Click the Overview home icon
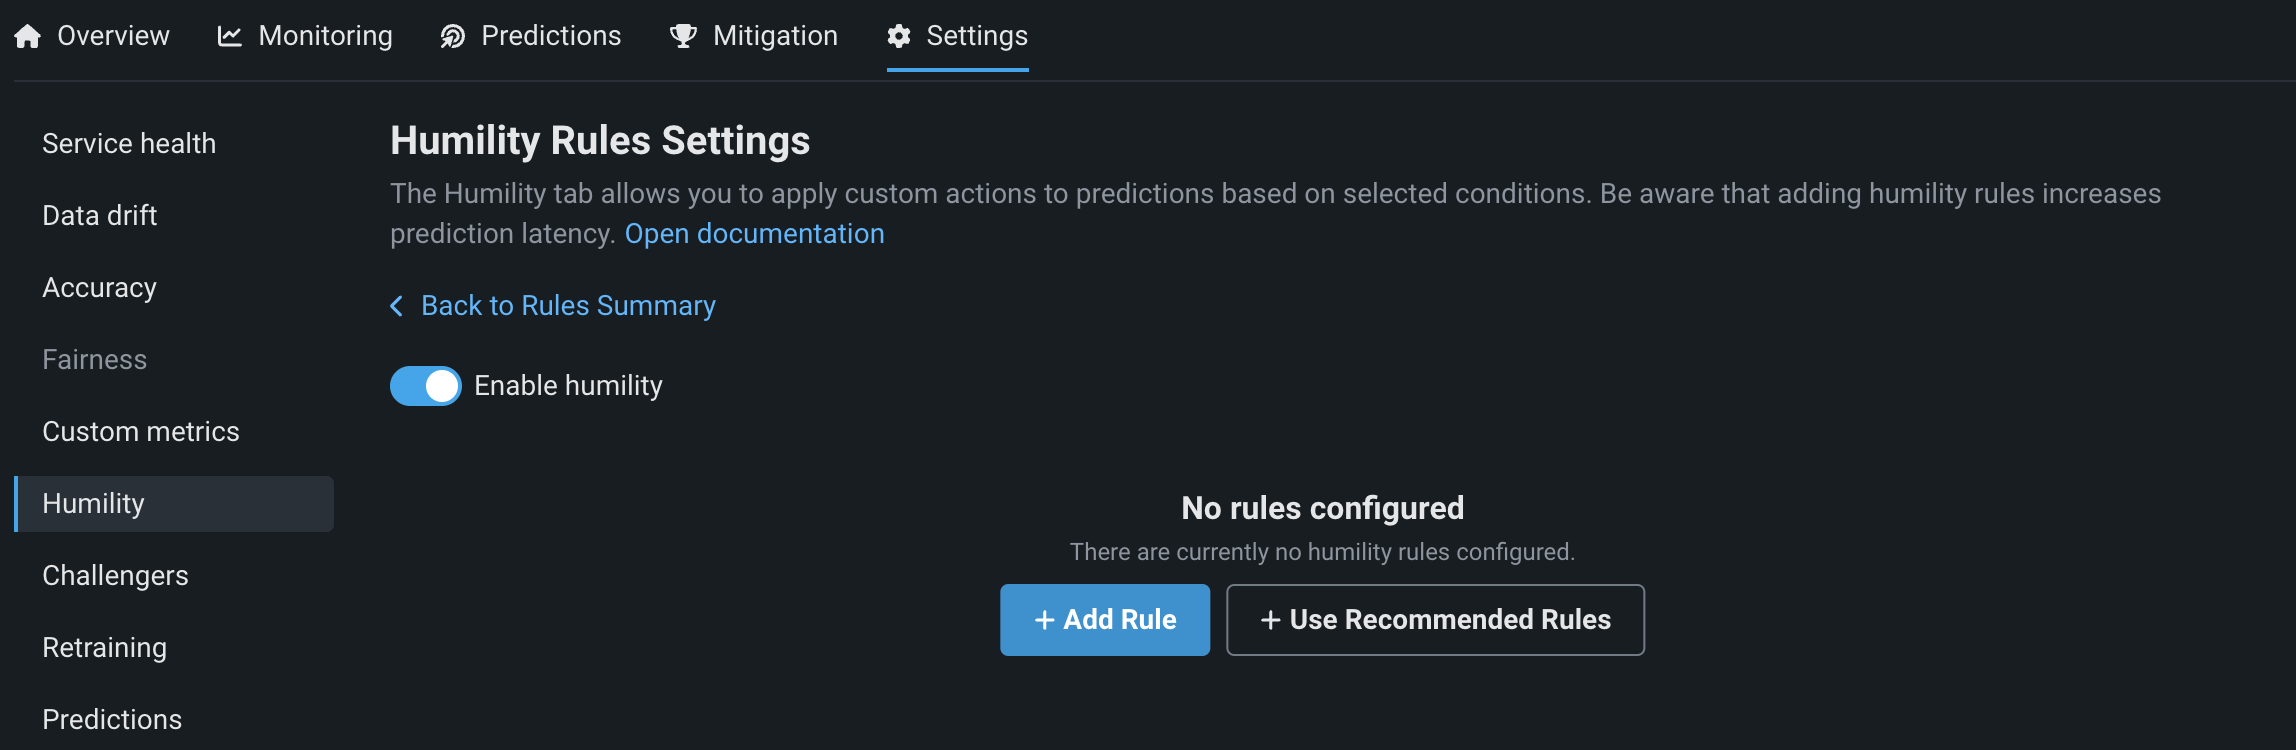 (x=28, y=37)
